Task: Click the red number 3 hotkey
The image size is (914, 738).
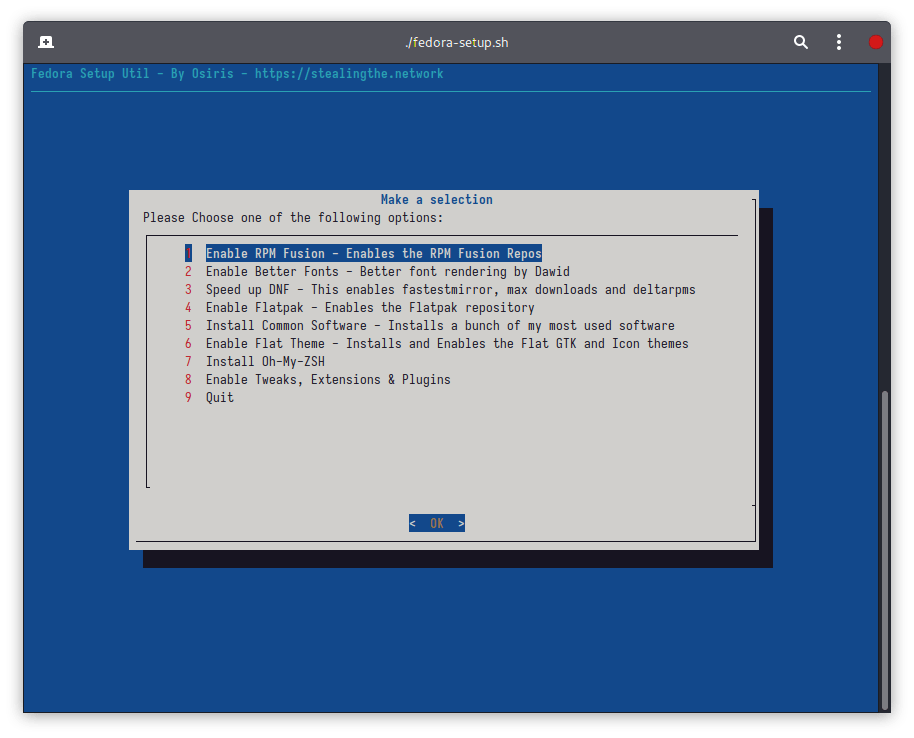Action: coord(188,289)
